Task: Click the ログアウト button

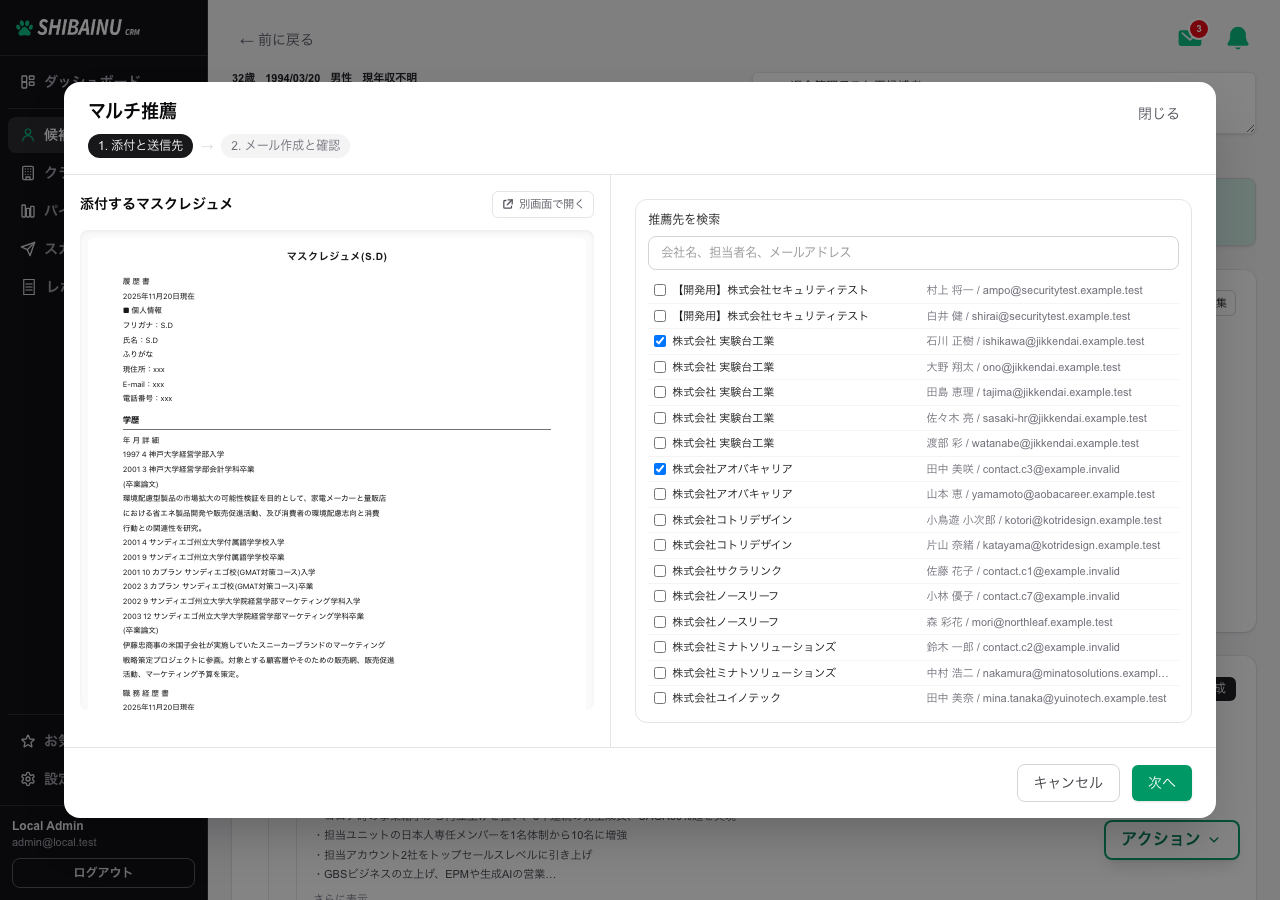Action: click(x=103, y=873)
